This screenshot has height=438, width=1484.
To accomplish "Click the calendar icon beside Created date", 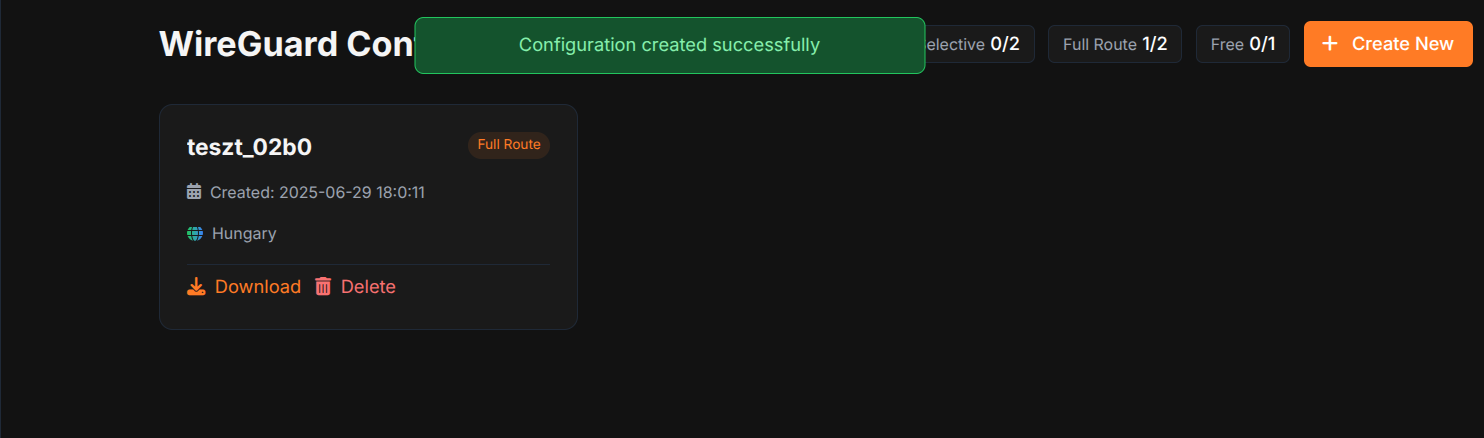I will pos(194,192).
